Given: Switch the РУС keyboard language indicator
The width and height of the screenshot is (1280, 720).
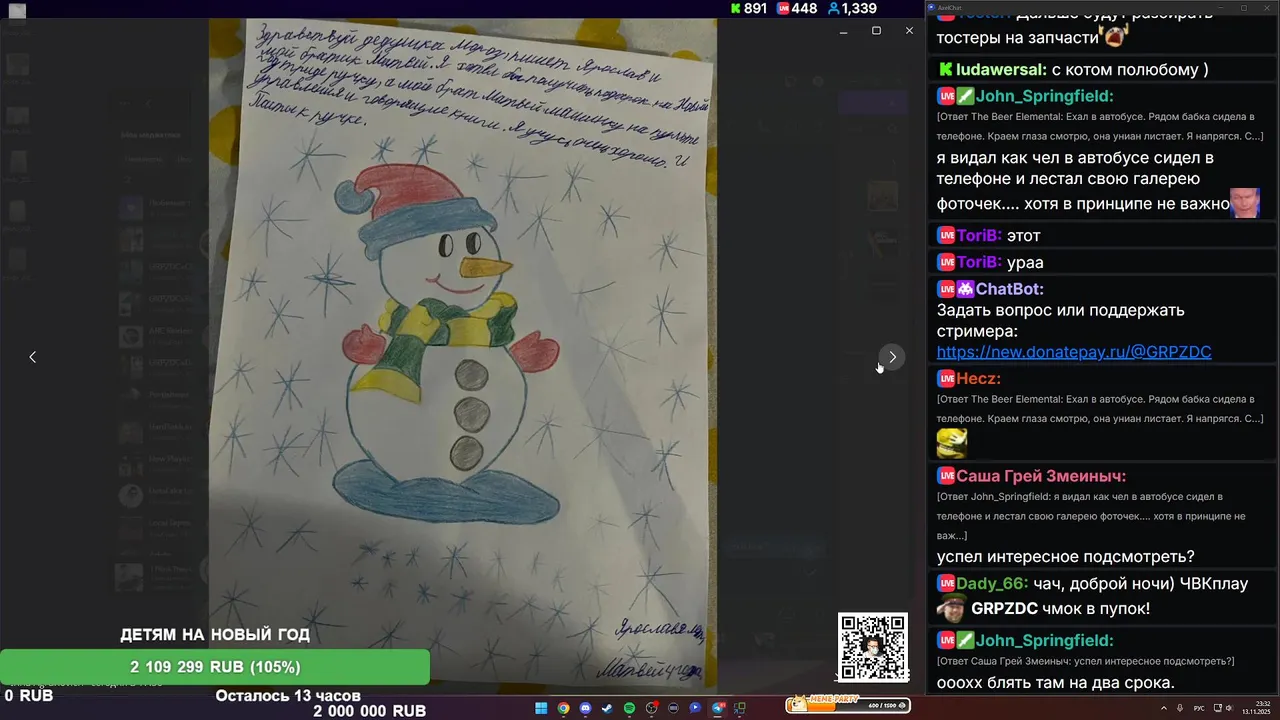Looking at the screenshot, I should 1199,708.
